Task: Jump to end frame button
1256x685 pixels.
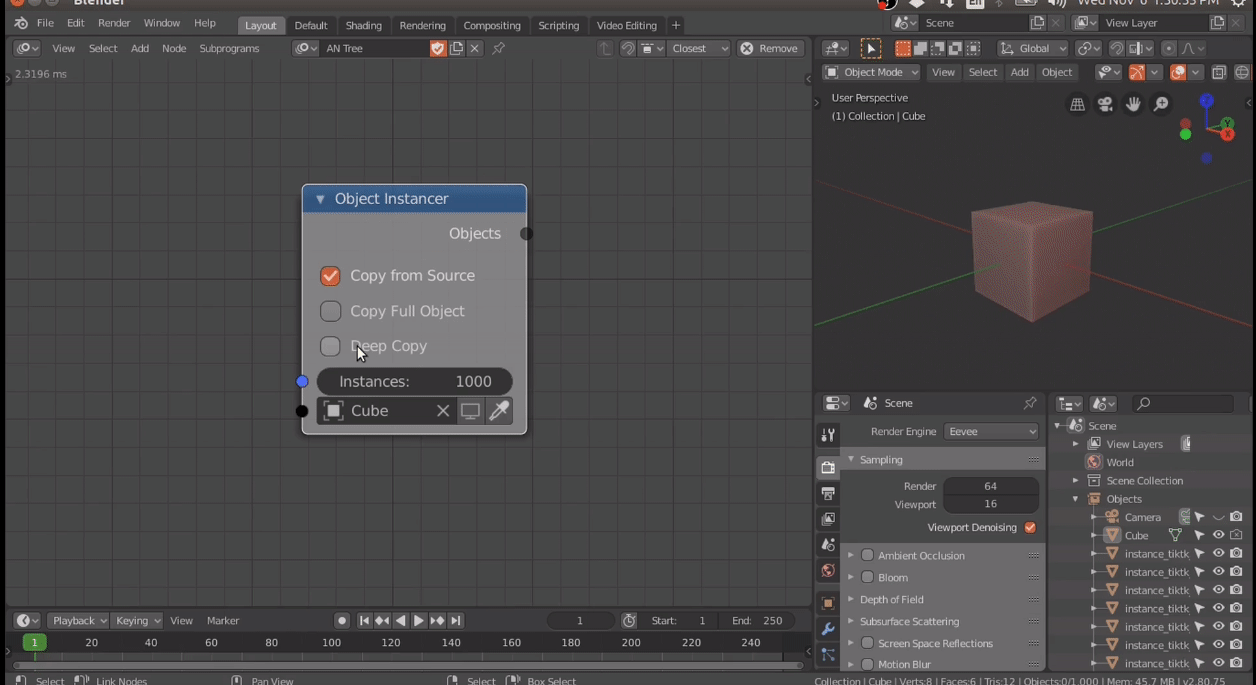Action: click(x=456, y=620)
